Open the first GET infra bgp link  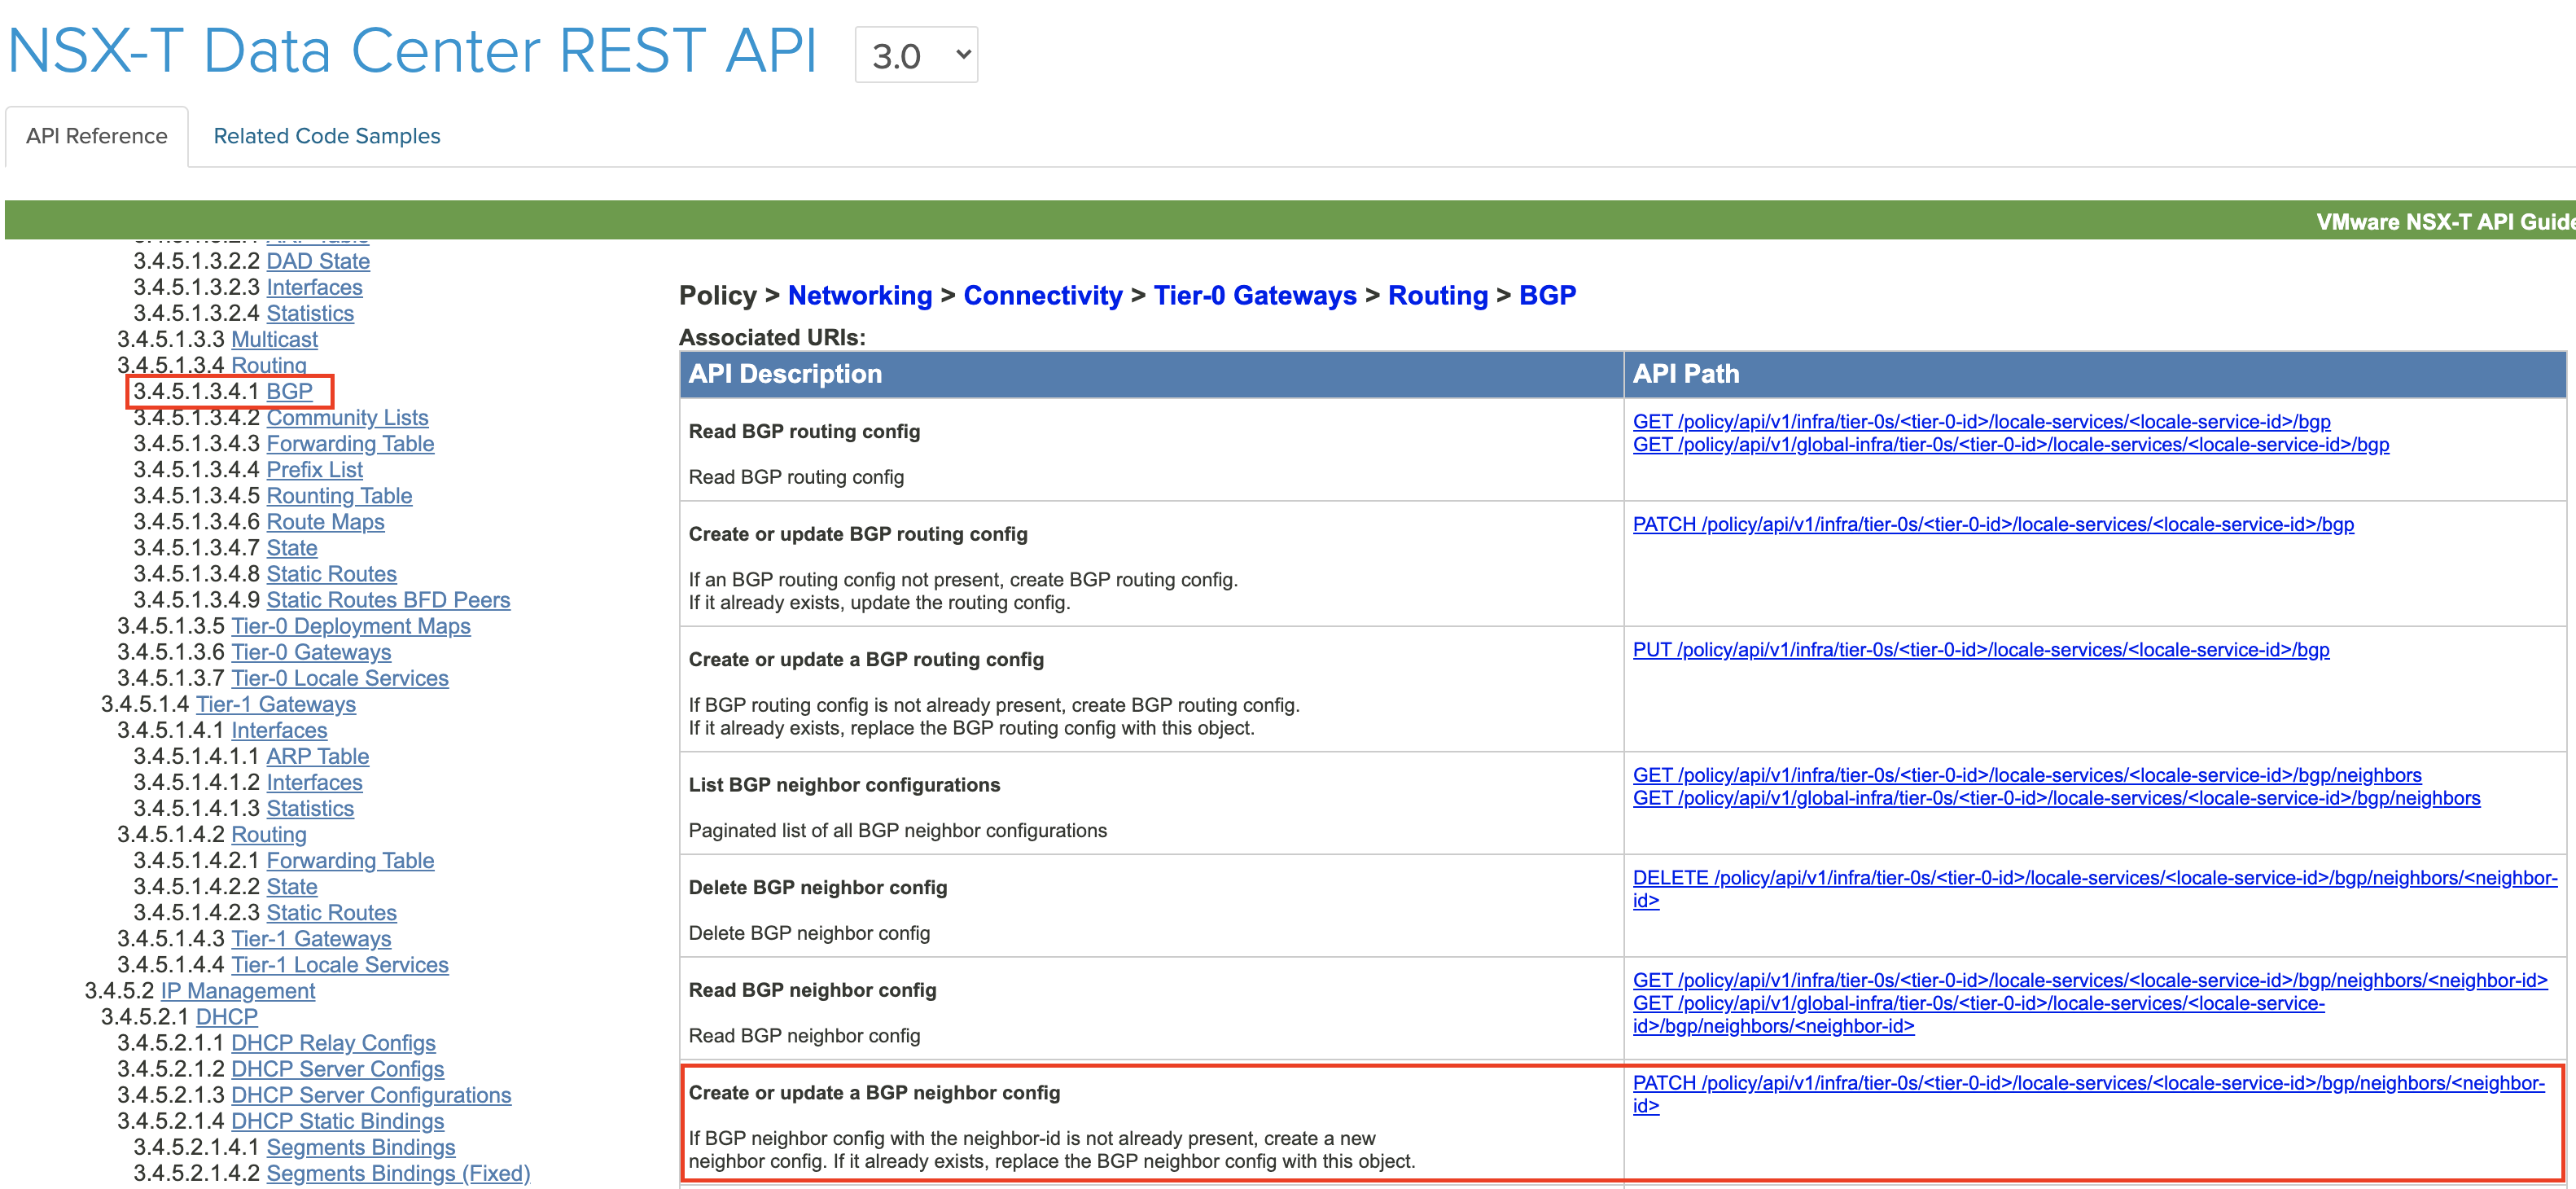point(1981,422)
